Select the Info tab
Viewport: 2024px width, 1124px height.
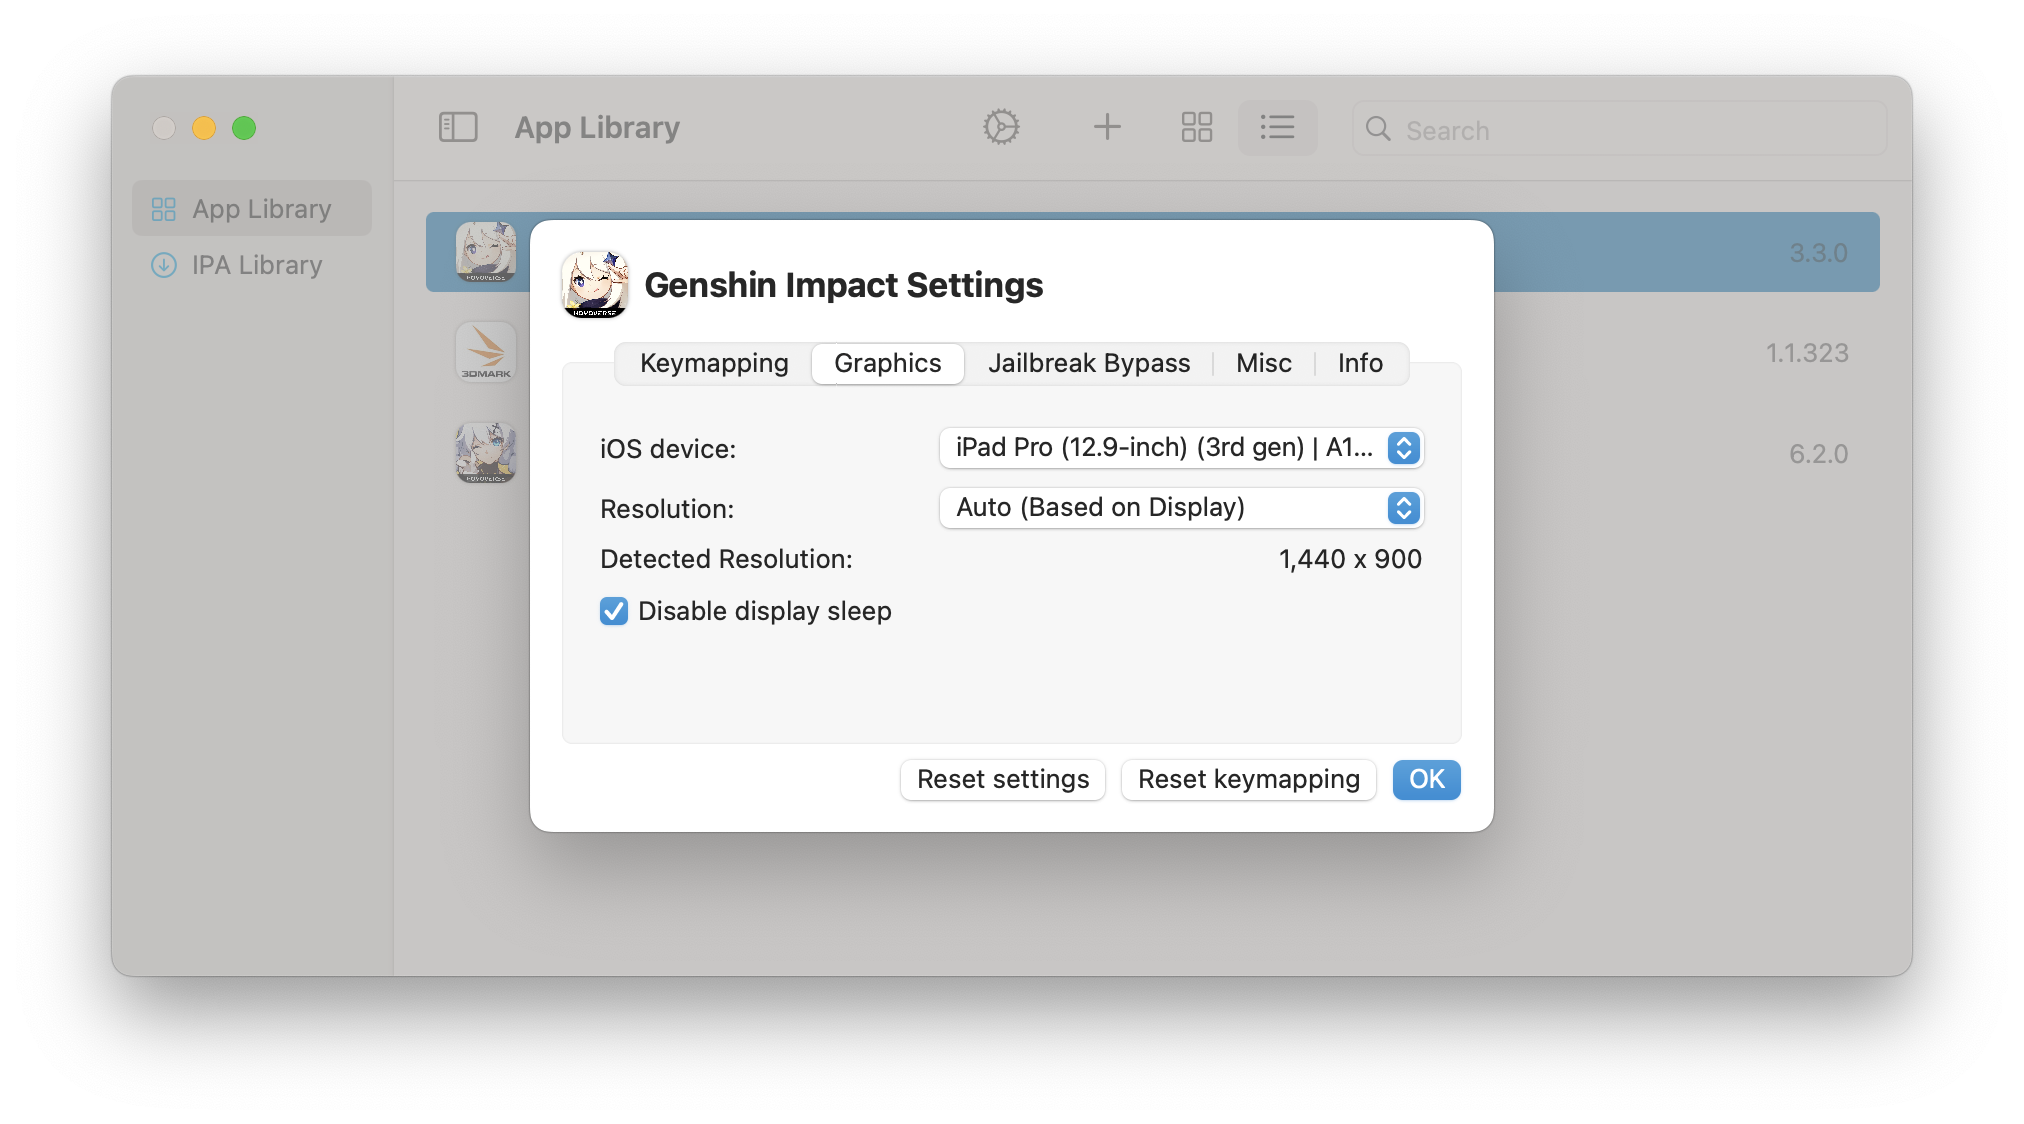[x=1360, y=363]
